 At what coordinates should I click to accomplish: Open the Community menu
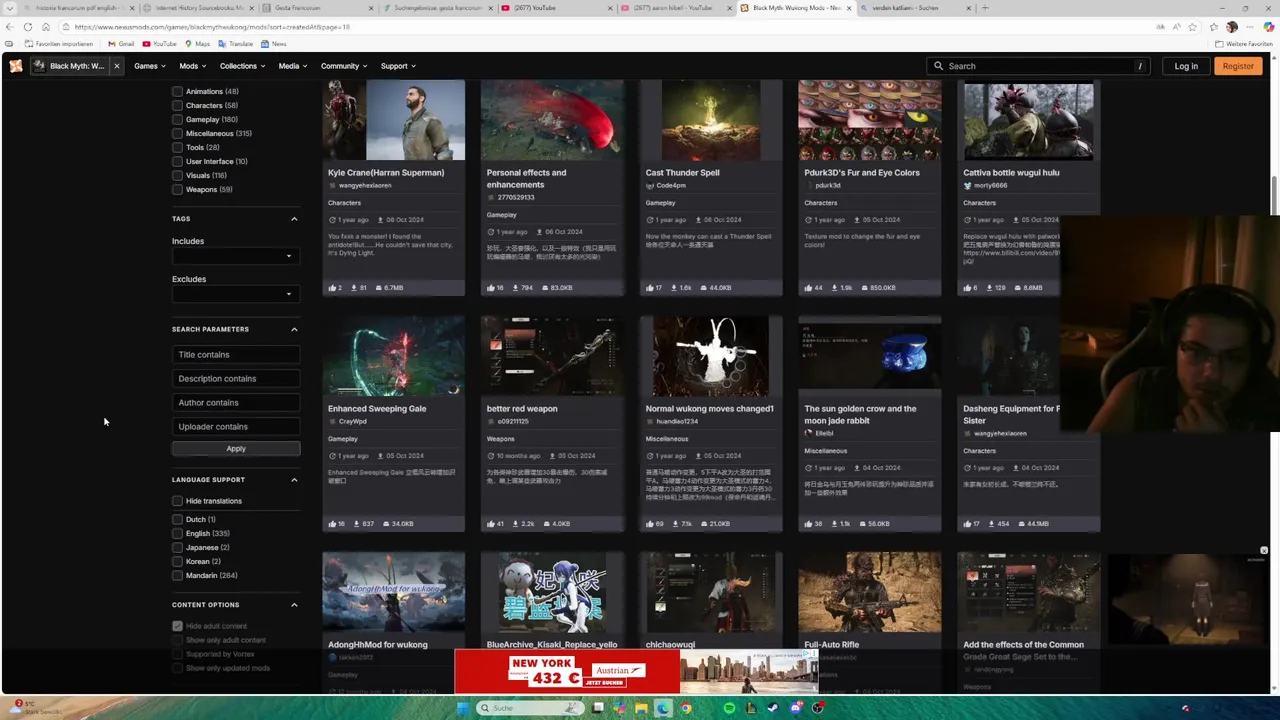coord(343,66)
